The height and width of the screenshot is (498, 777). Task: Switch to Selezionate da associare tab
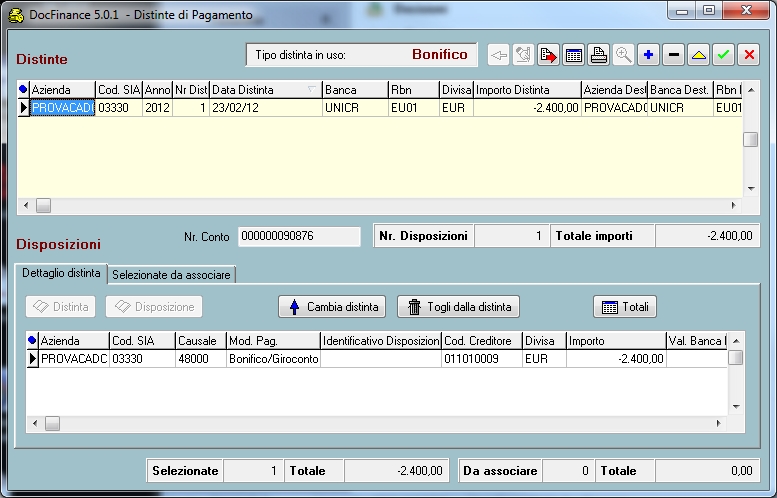pyautogui.click(x=172, y=274)
